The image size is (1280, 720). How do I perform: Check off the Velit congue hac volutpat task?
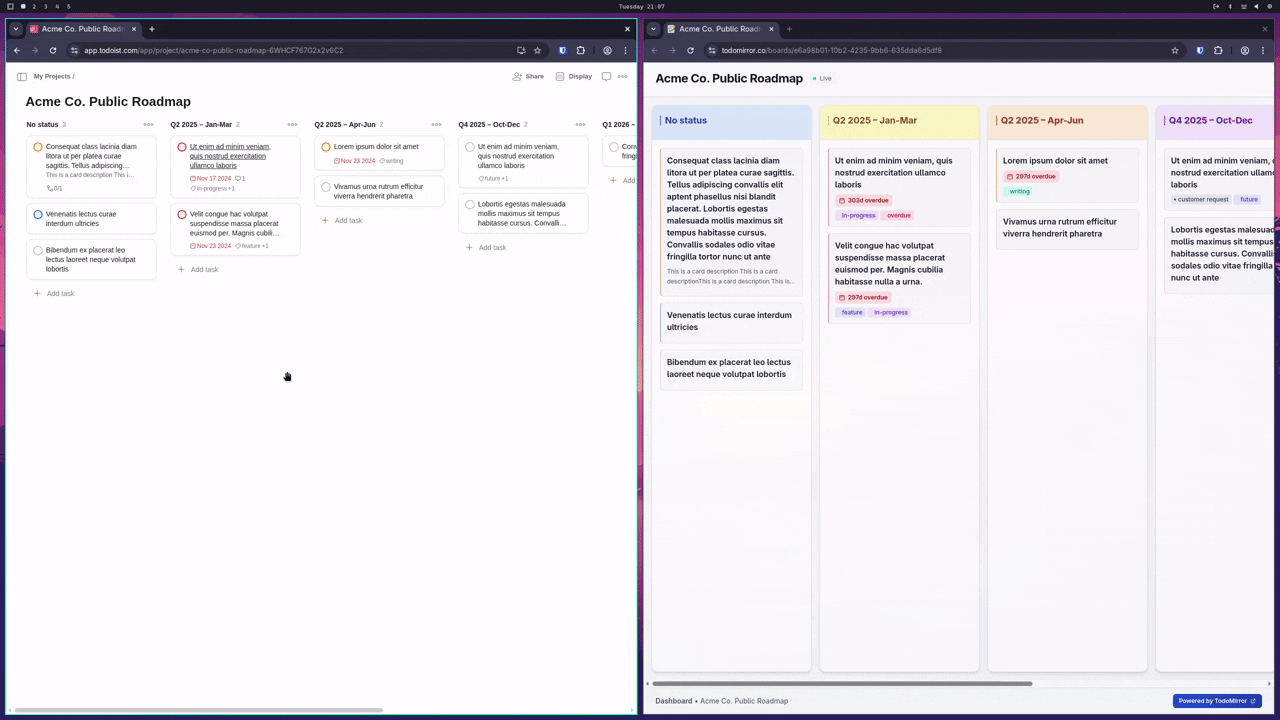tap(182, 214)
